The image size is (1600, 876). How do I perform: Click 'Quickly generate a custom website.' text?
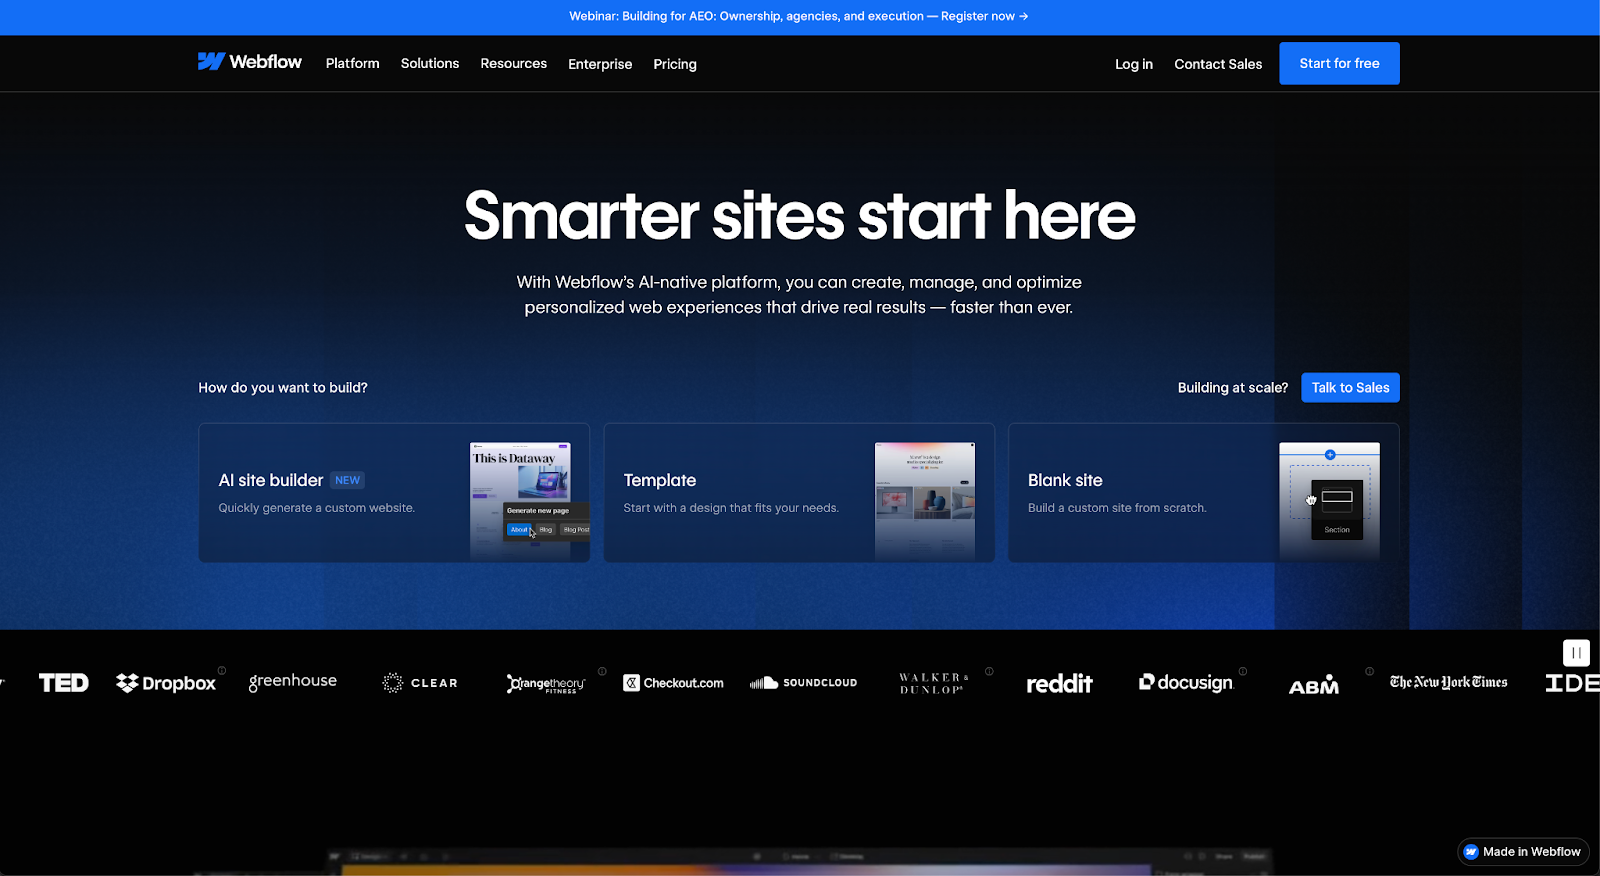pos(317,508)
